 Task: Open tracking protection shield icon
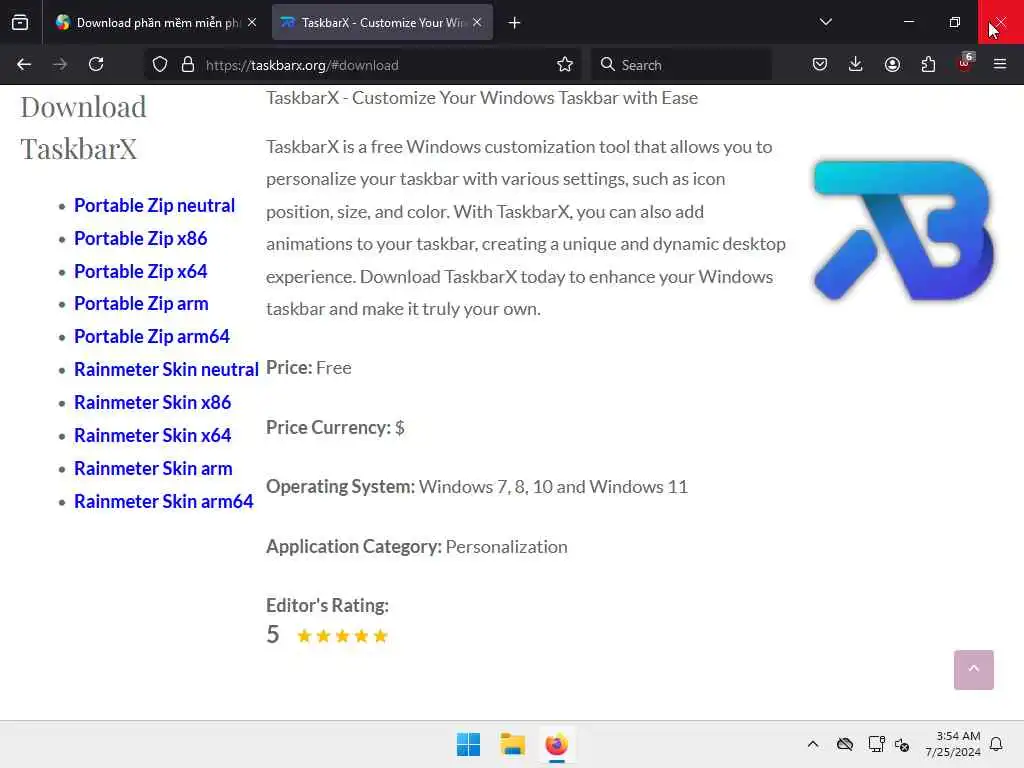160,64
